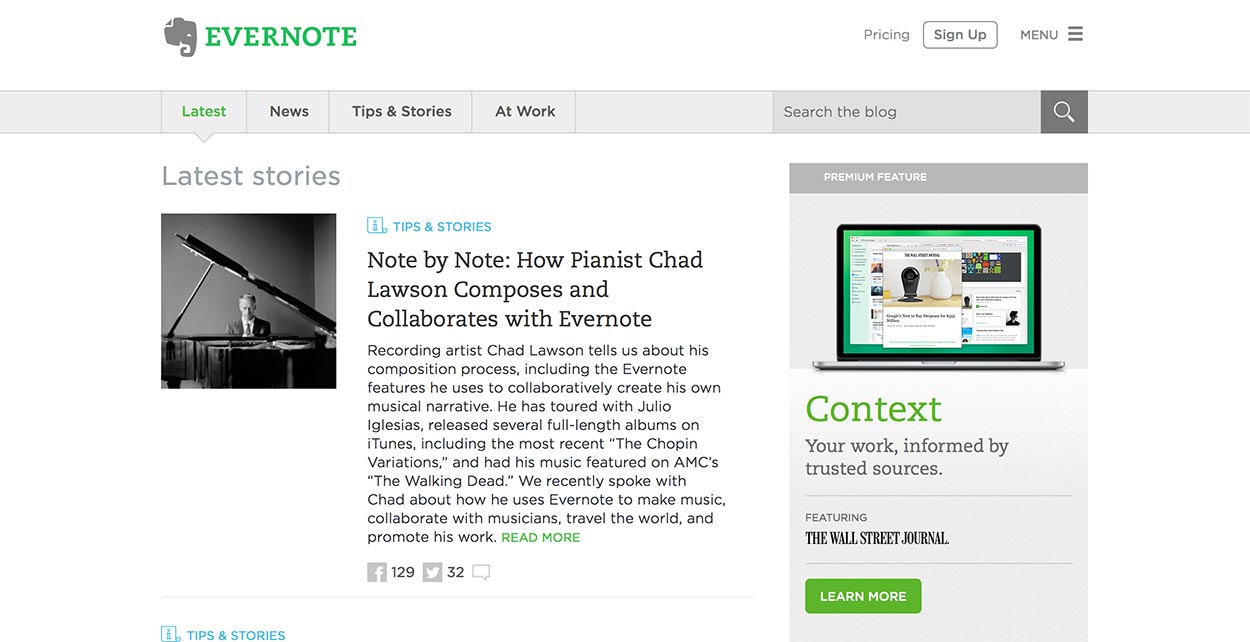Select the Latest tab
The height and width of the screenshot is (642, 1250).
(204, 112)
